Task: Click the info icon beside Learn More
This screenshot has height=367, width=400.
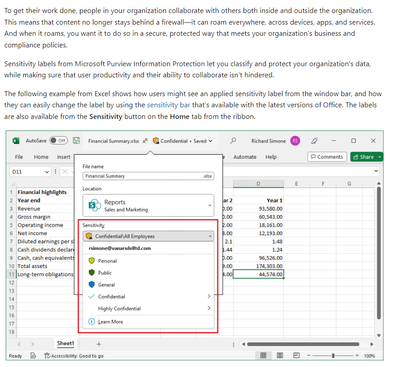Action: point(91,322)
